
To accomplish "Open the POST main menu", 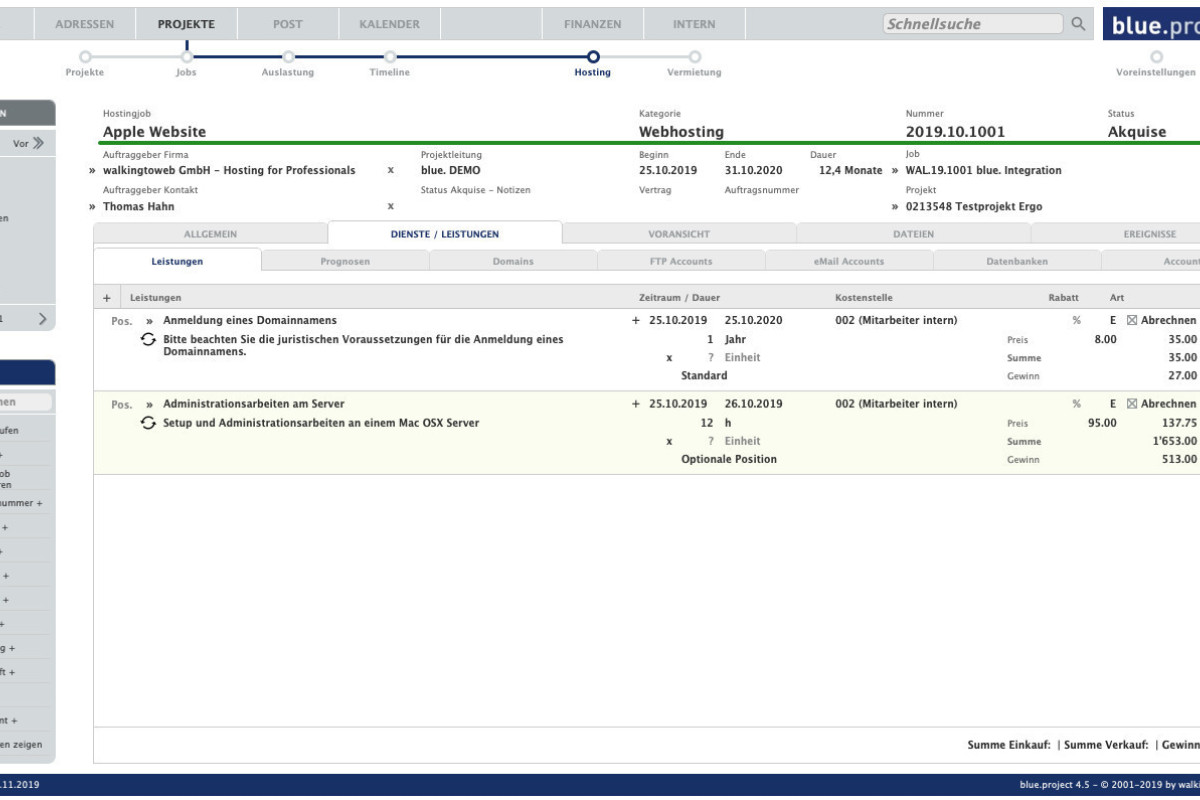I will coord(288,24).
